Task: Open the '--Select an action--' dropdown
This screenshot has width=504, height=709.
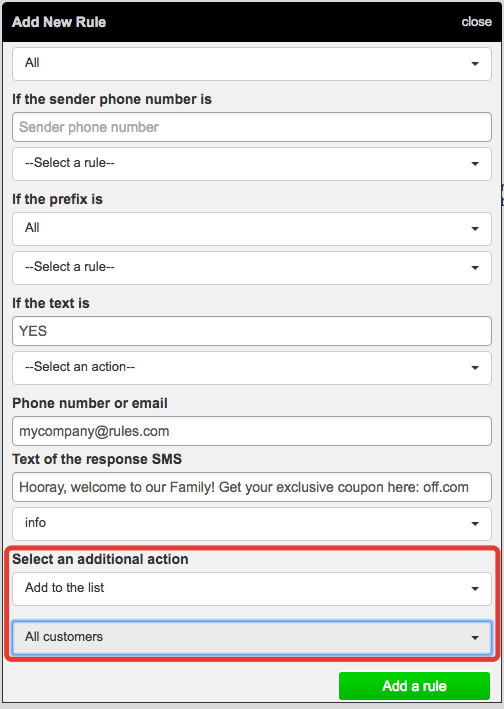Action: click(x=252, y=368)
